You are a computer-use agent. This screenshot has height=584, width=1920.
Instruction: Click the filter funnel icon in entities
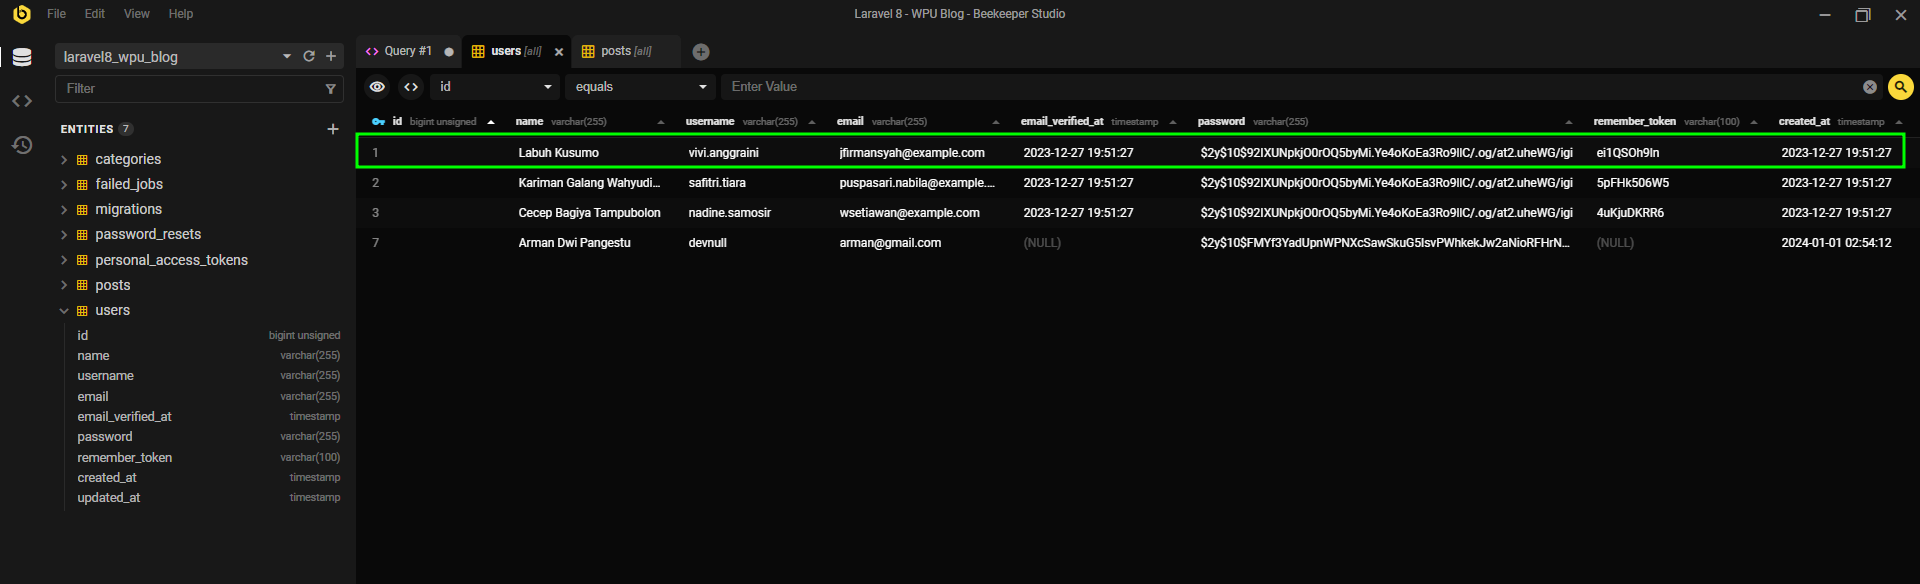[330, 89]
